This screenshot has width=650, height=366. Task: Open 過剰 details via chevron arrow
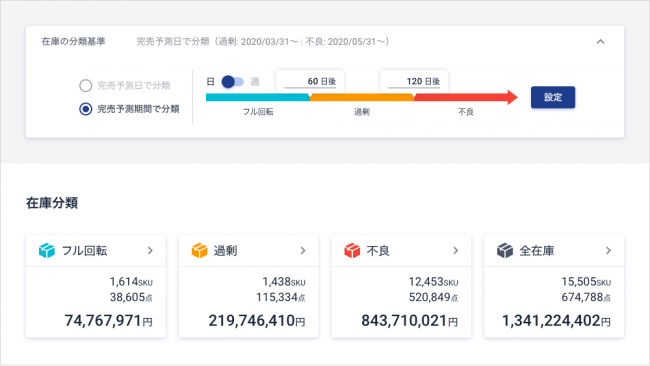point(303,250)
